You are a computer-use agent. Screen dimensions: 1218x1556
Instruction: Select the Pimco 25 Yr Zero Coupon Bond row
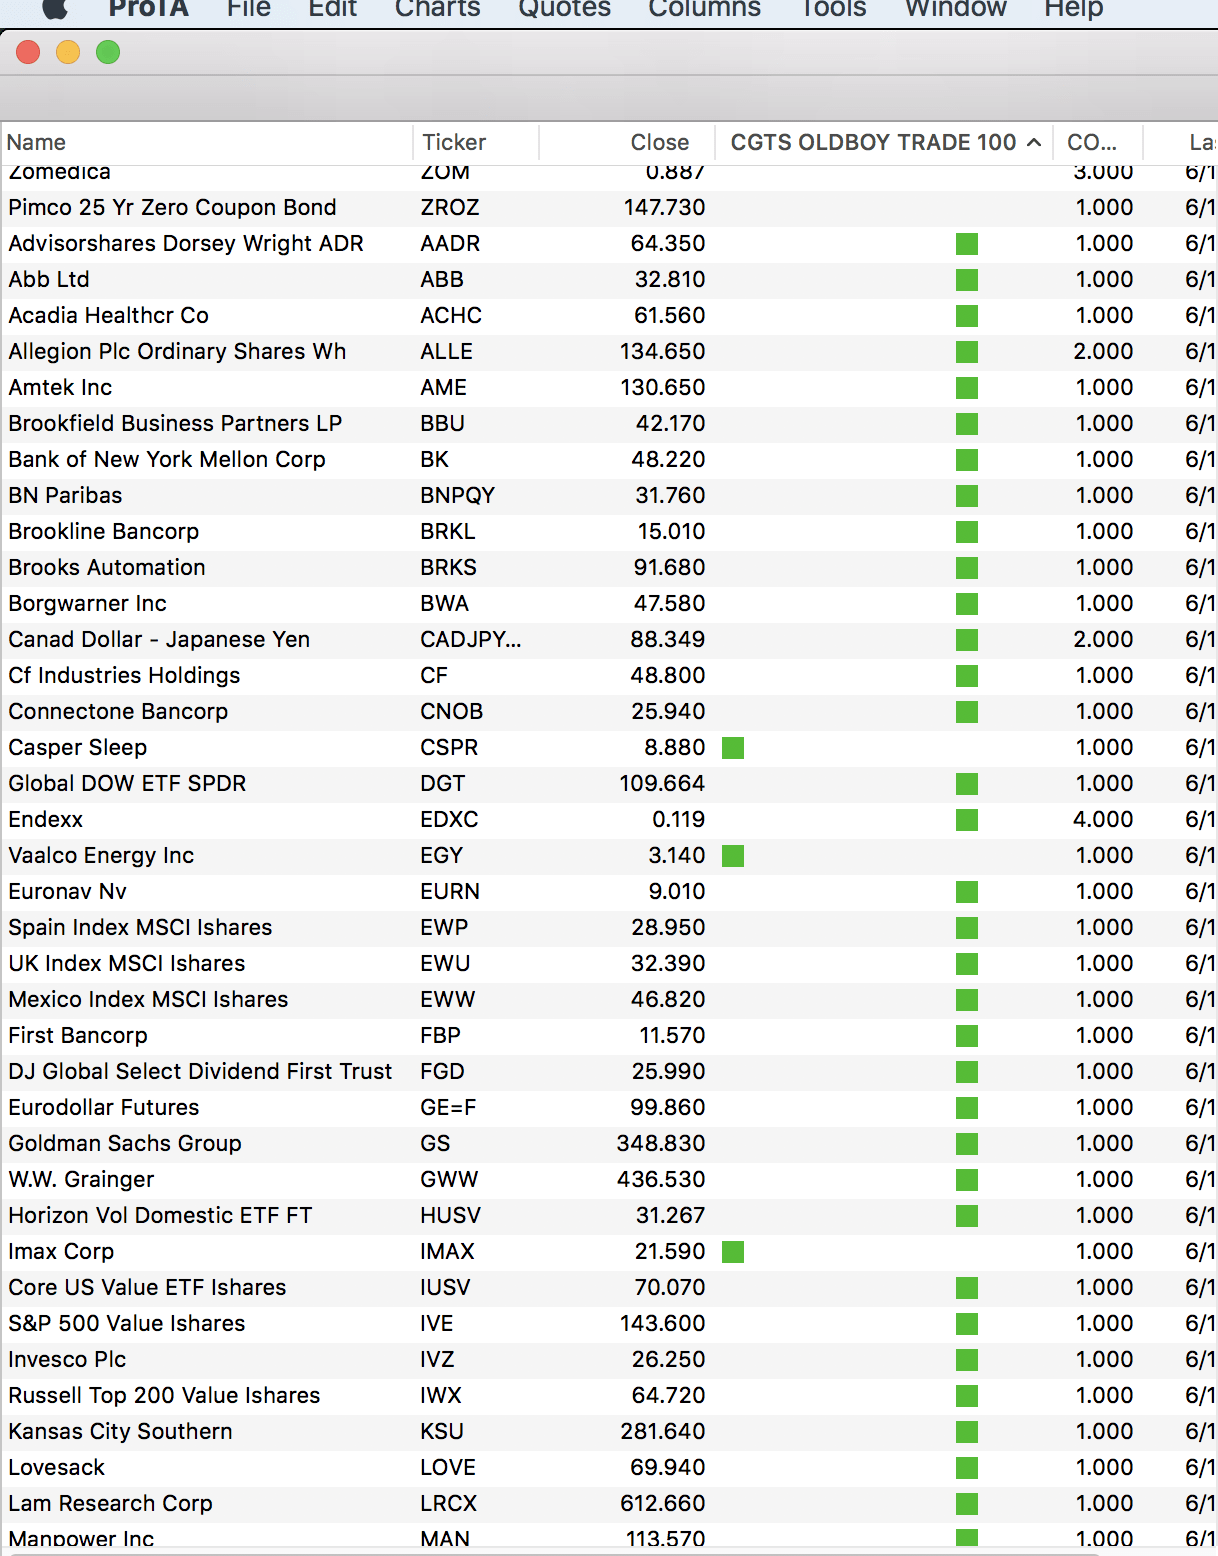tap(609, 208)
